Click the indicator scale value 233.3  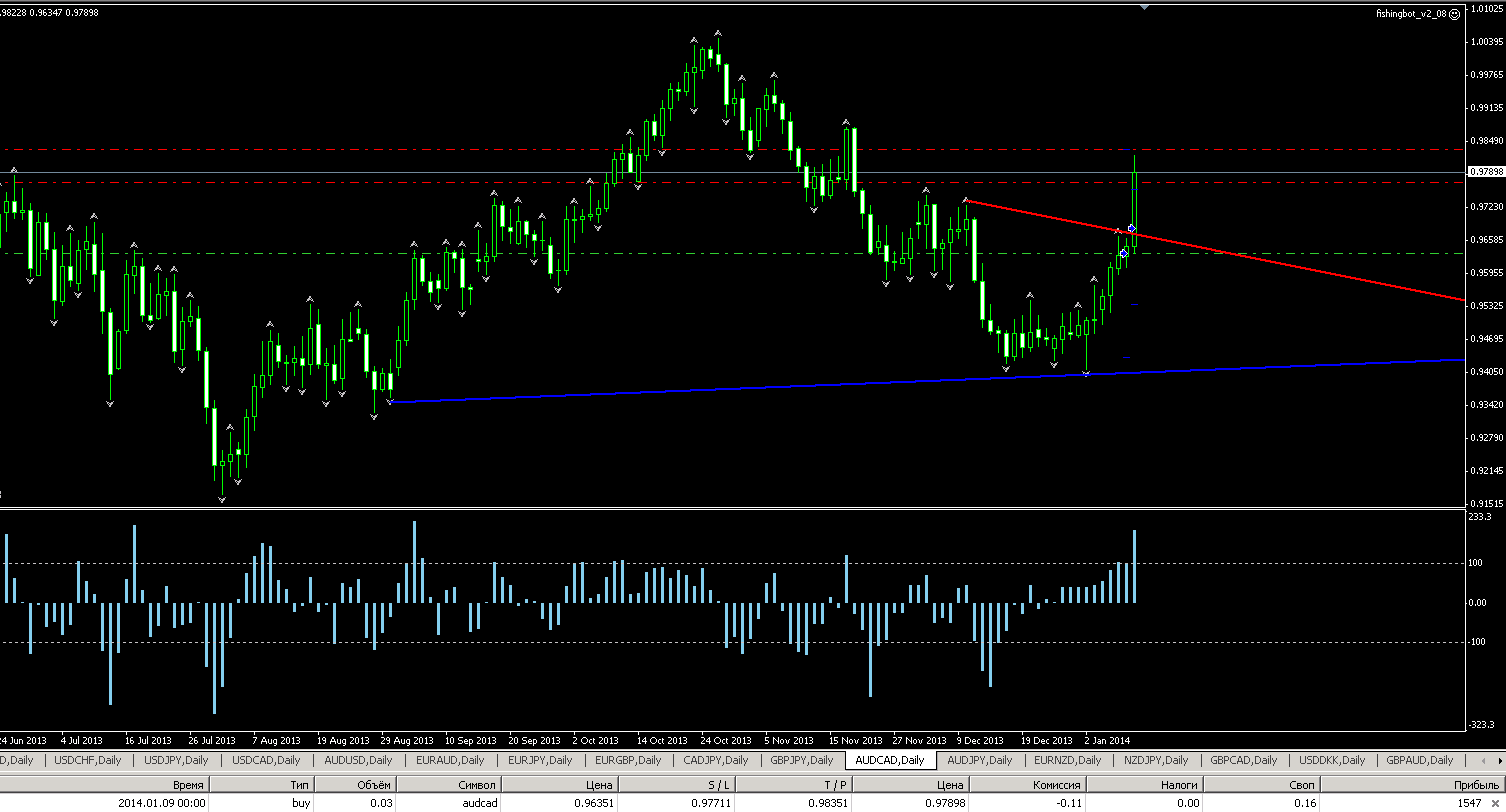1481,517
